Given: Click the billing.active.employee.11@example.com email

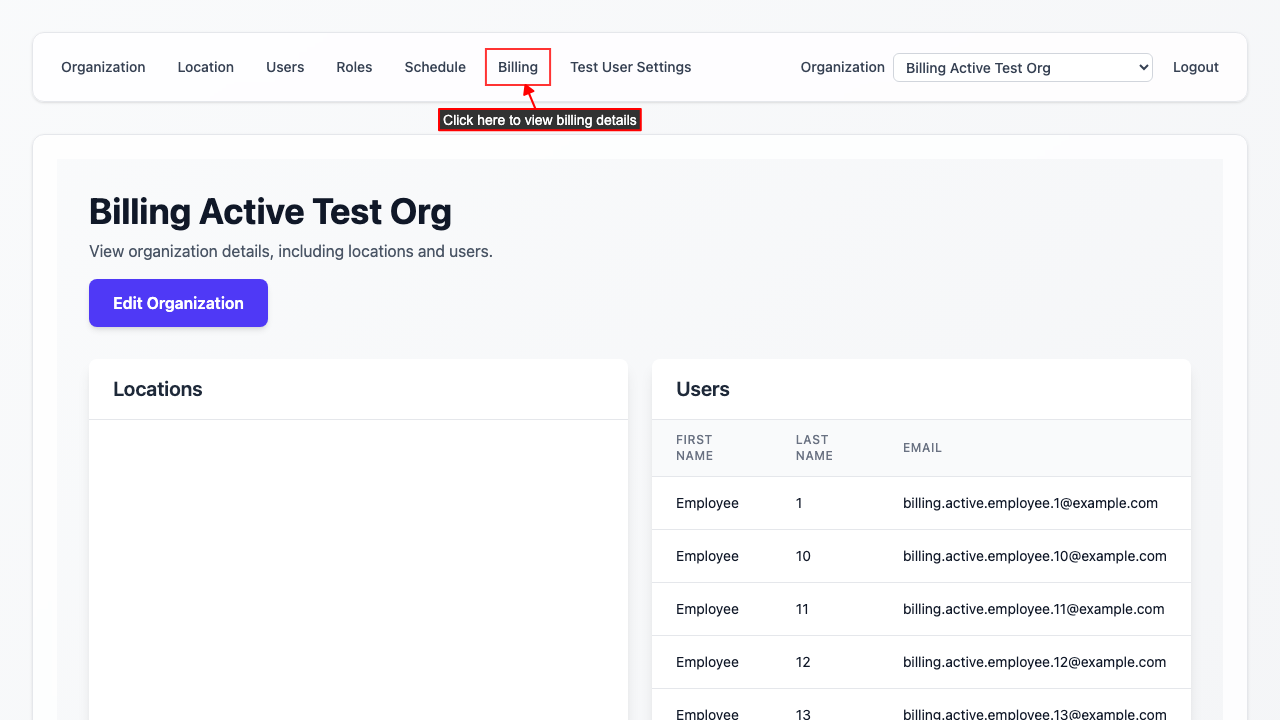Looking at the screenshot, I should [x=1033, y=609].
